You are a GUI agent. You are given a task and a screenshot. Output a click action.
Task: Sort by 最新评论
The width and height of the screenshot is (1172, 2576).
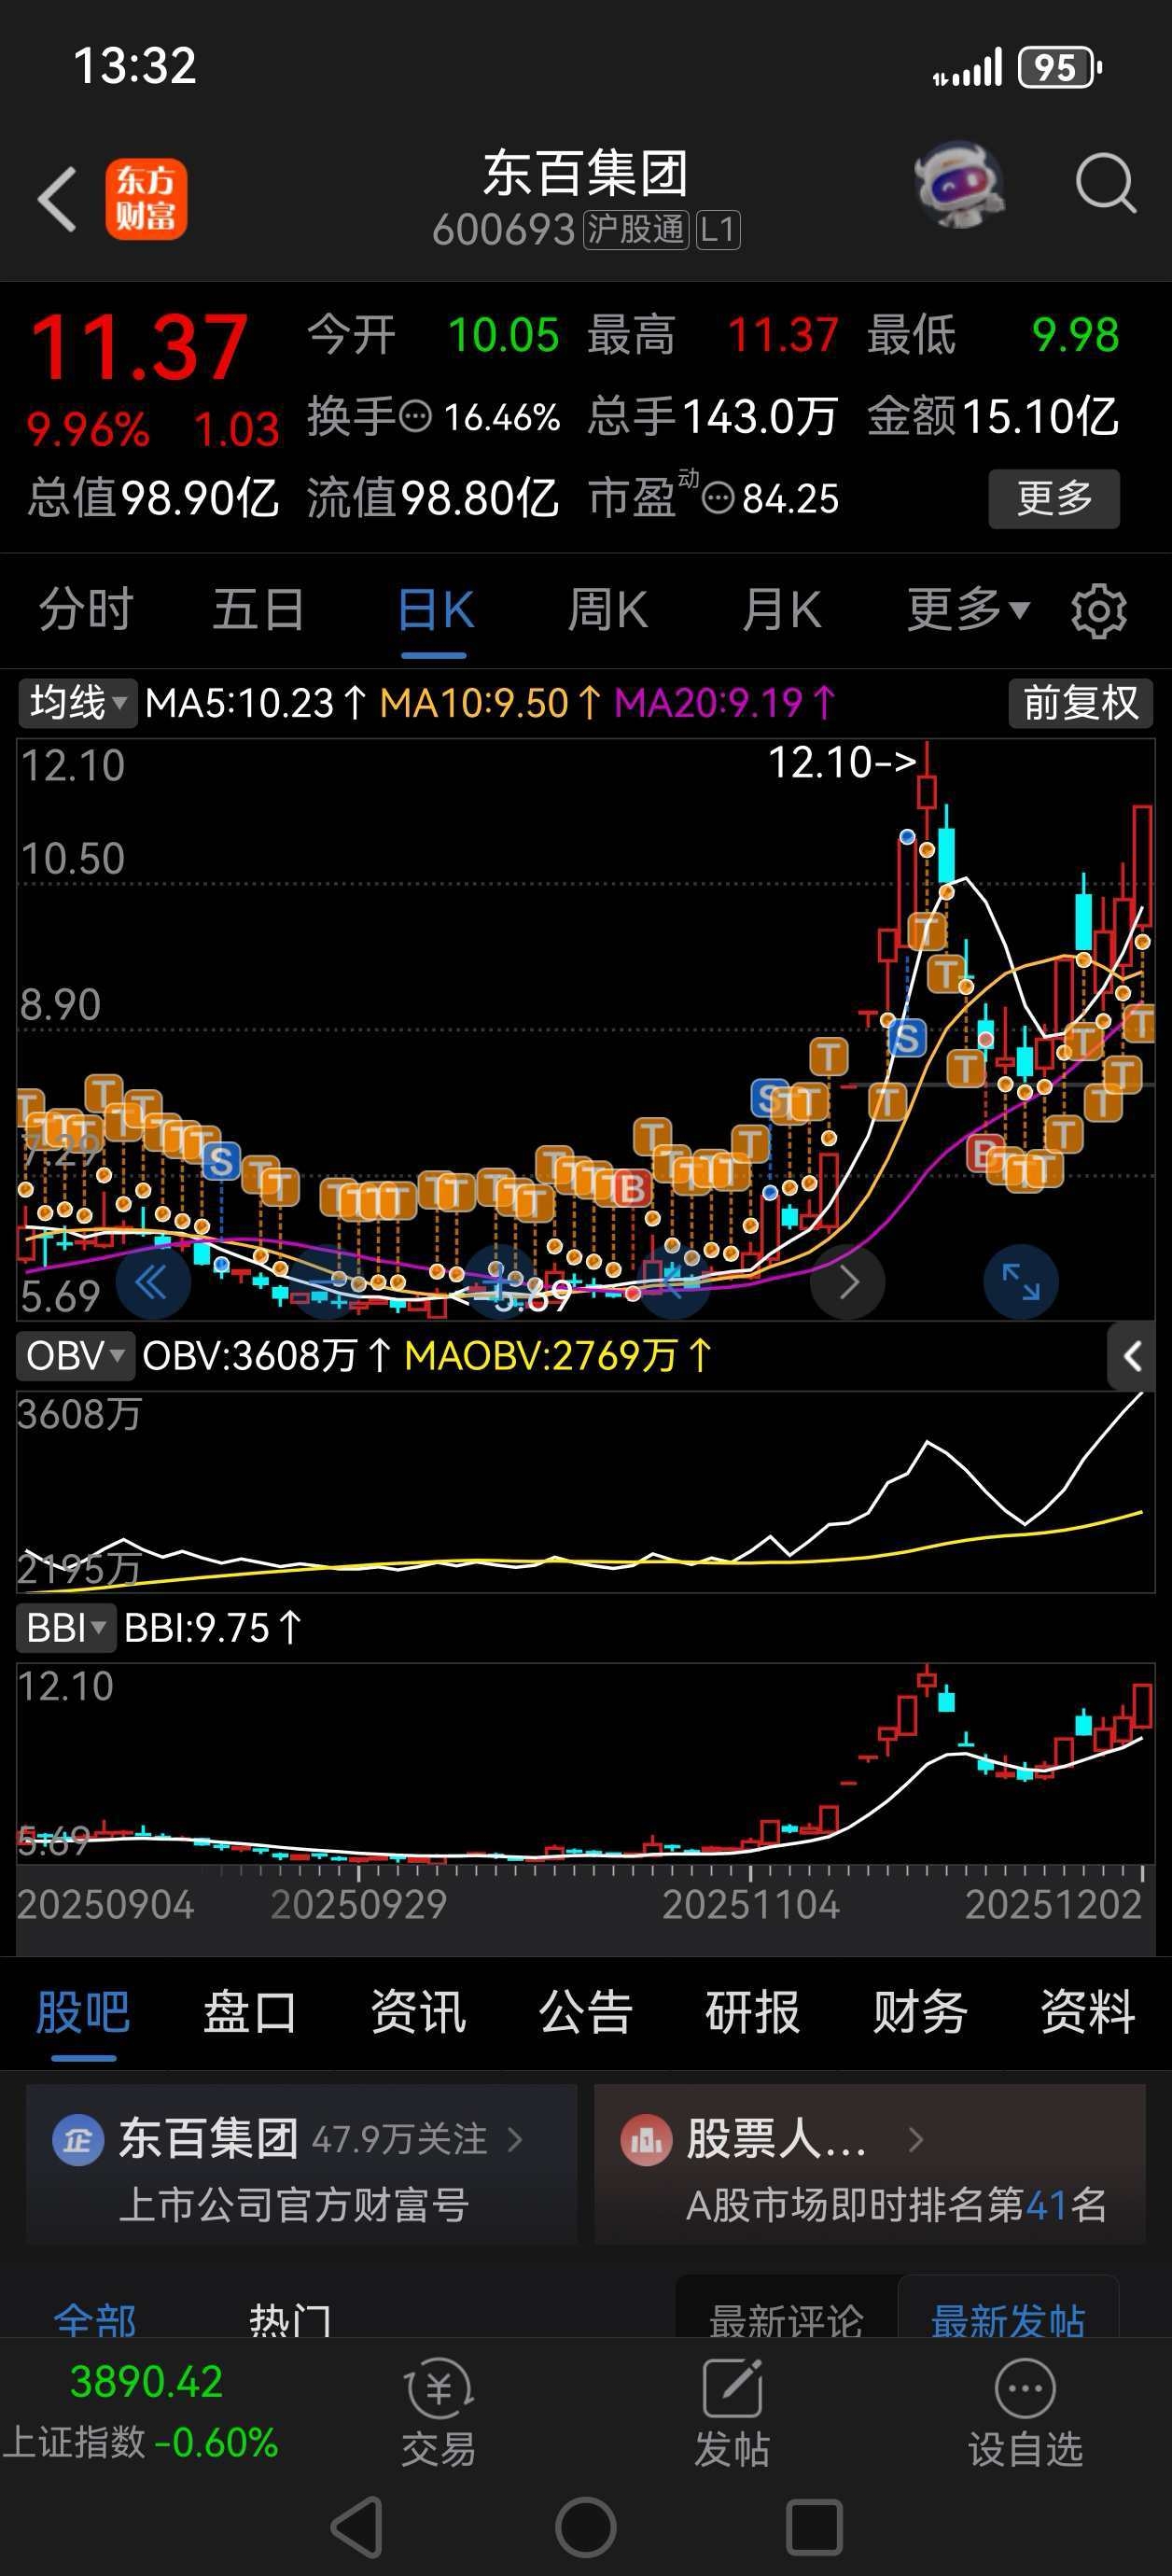tap(786, 2319)
